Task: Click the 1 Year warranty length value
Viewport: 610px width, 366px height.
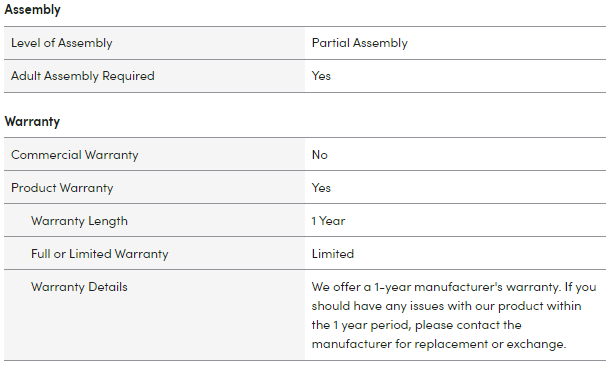Action: (x=328, y=221)
